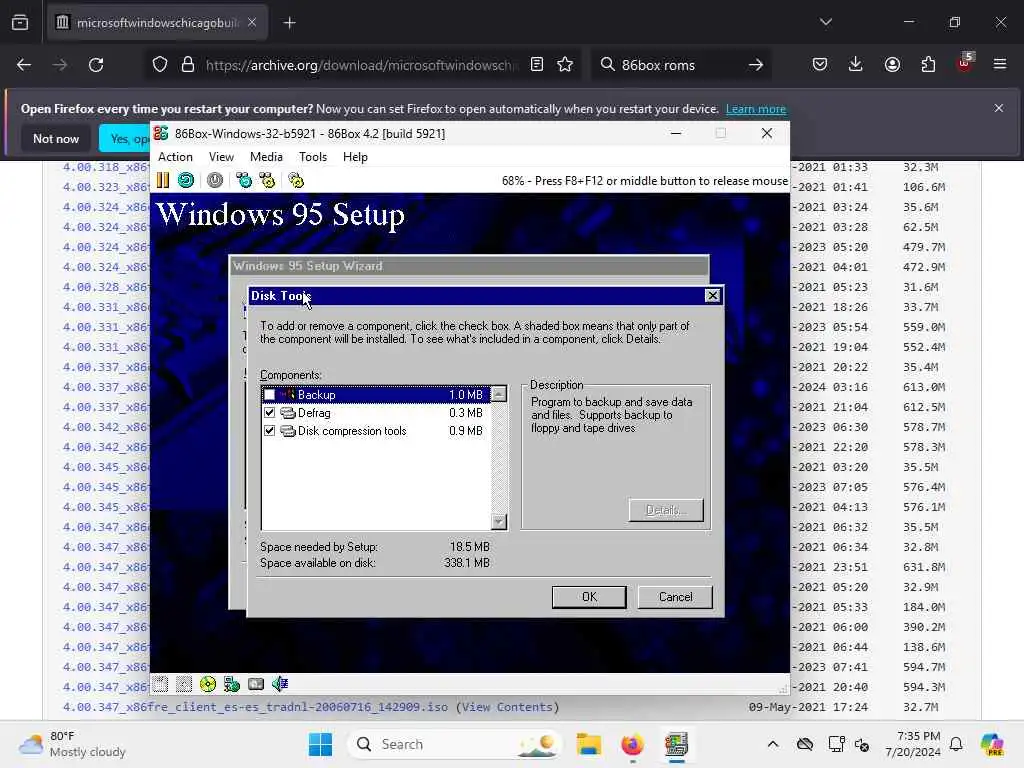
Task: Click Not now in Firefox notification
Action: click(x=56, y=138)
